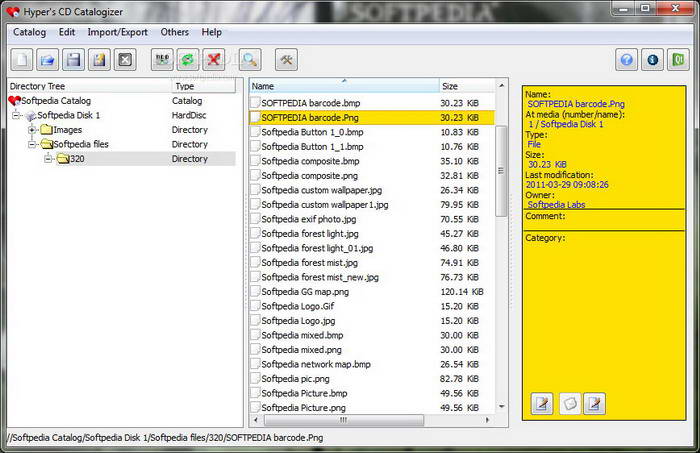This screenshot has height=453, width=700.
Task: Click the folder icon next to 320
Action: (x=63, y=159)
